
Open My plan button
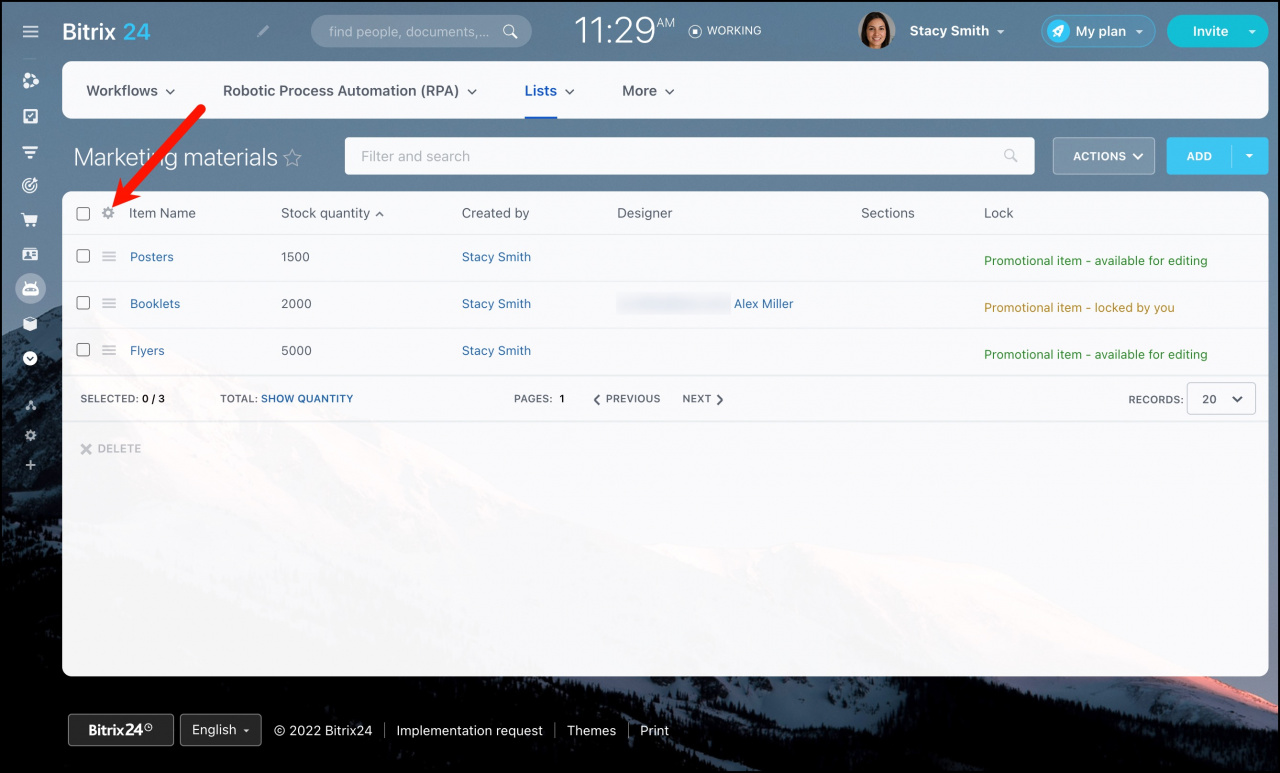tap(1098, 31)
